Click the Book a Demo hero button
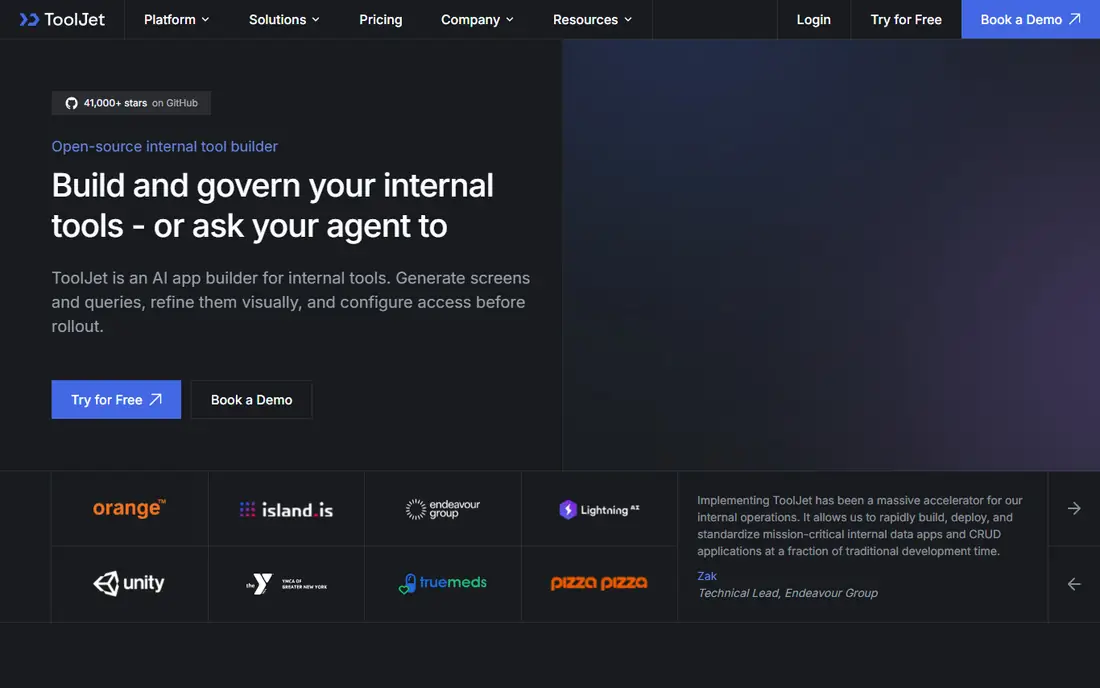1100x688 pixels. click(251, 400)
